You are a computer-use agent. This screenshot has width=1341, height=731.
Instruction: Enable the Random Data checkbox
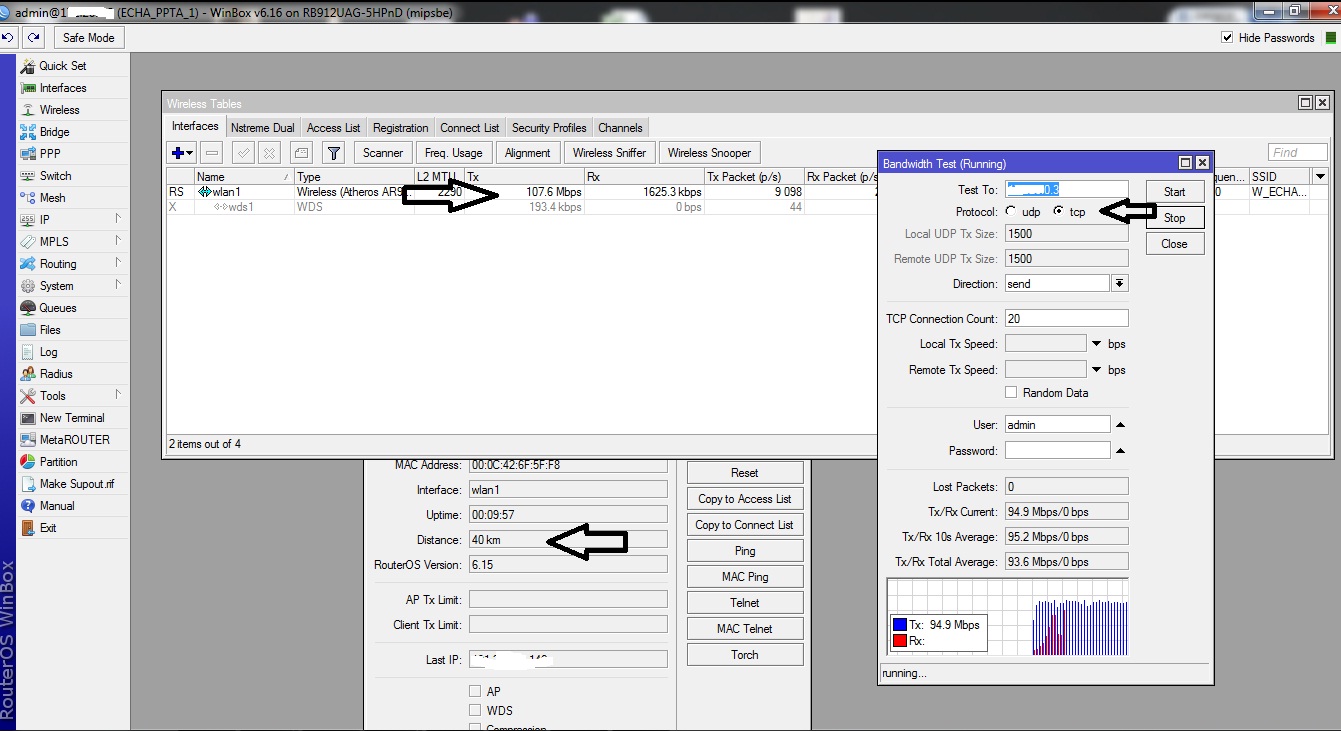click(x=1011, y=393)
